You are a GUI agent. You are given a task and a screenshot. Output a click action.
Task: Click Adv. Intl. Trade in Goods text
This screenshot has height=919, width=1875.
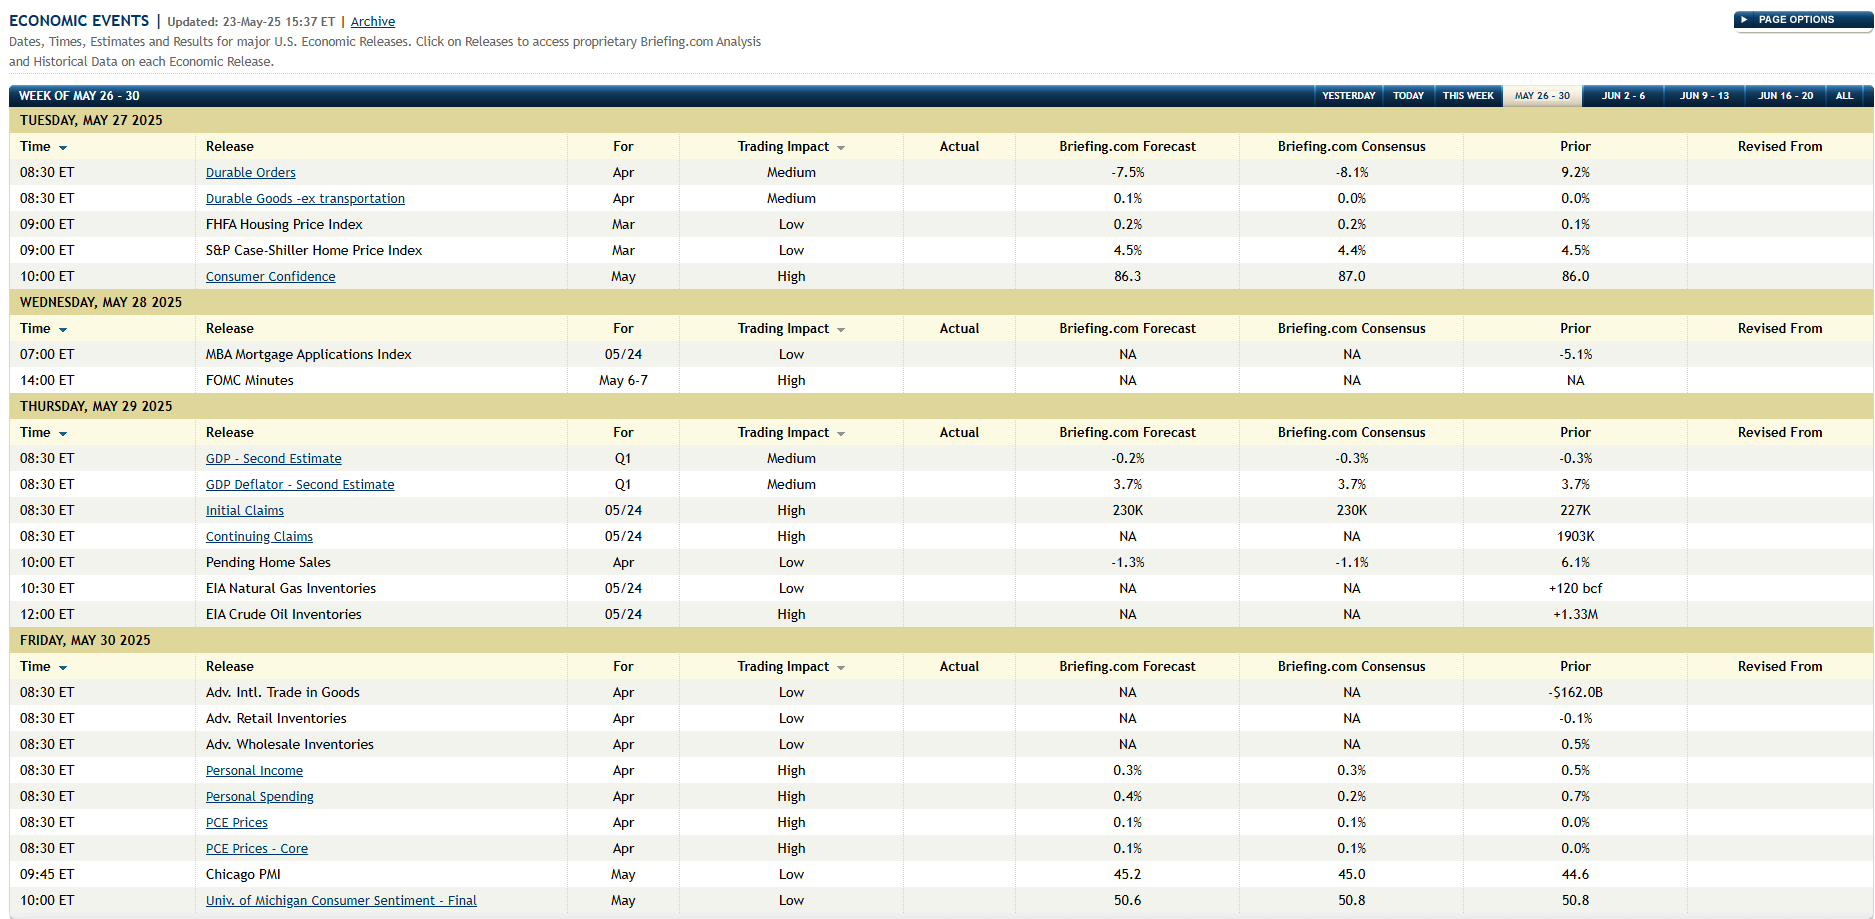click(283, 693)
